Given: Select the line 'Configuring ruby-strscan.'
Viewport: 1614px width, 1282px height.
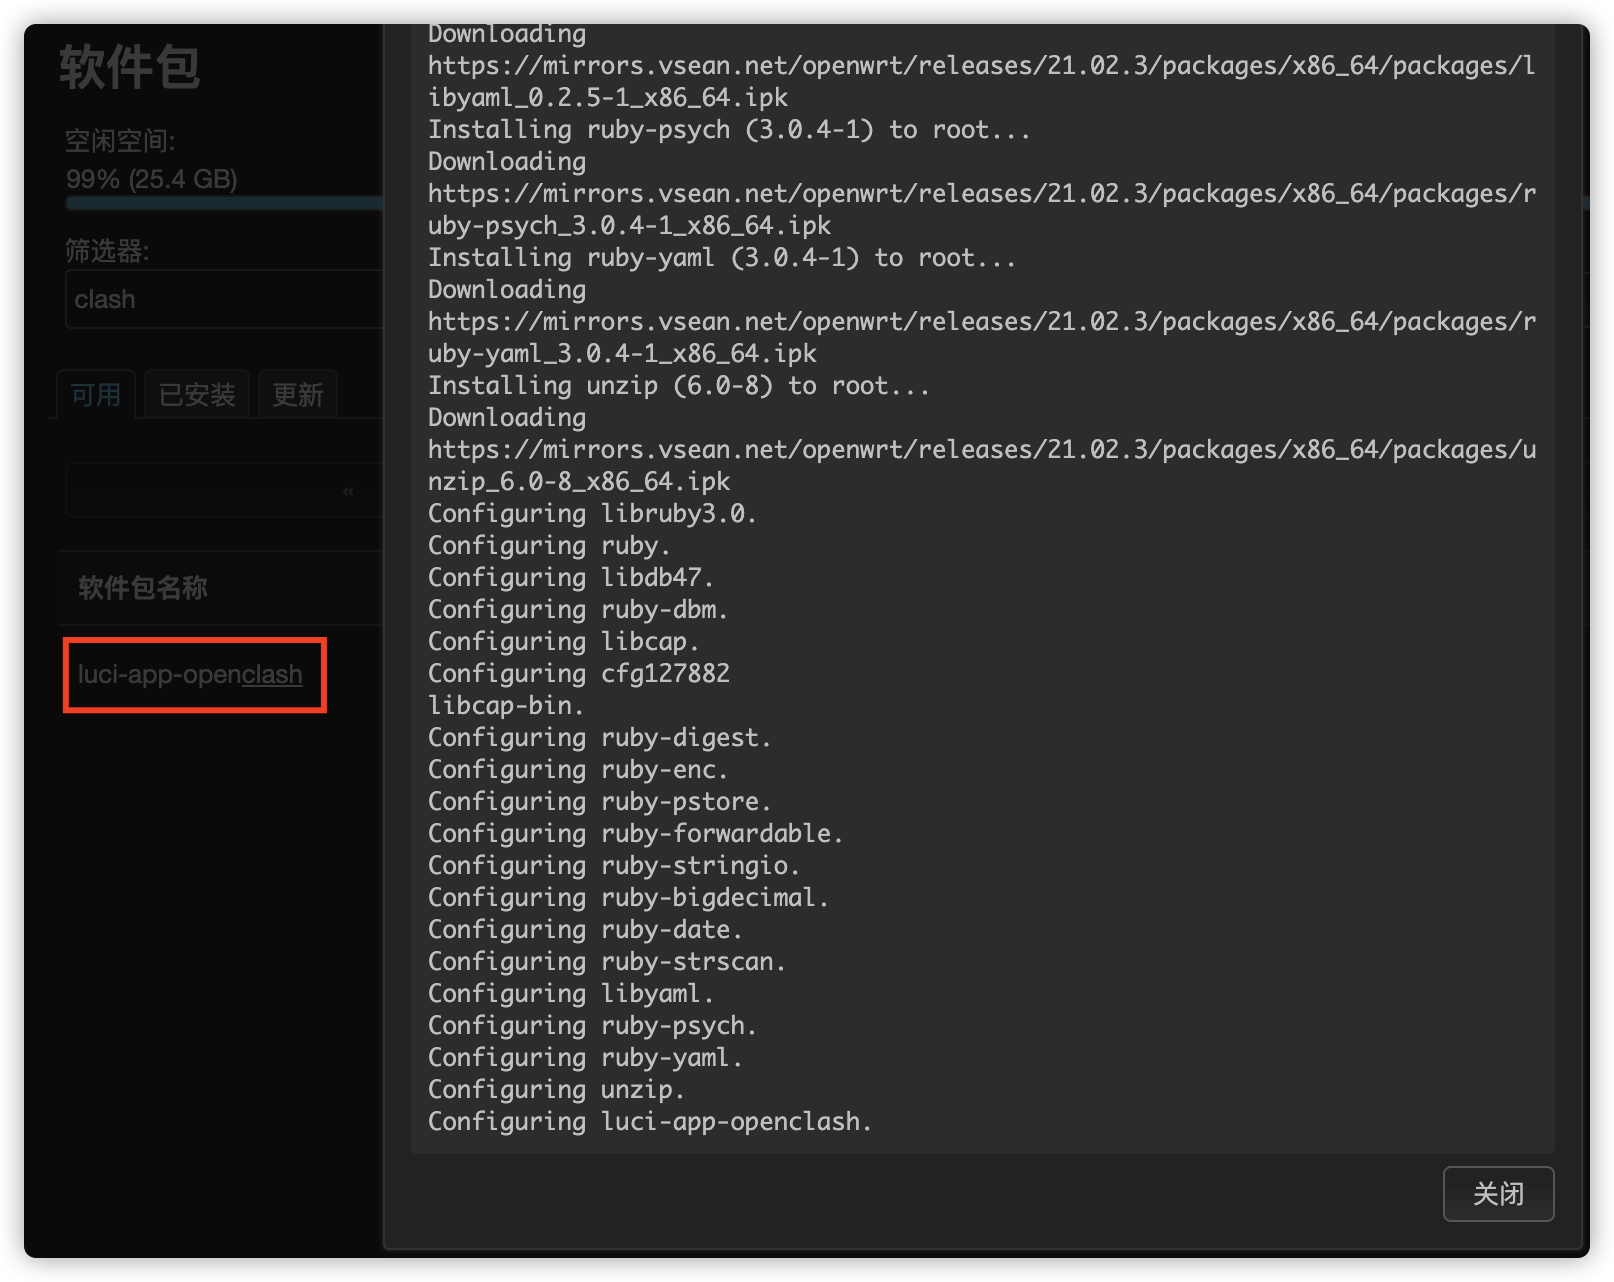Looking at the screenshot, I should tap(607, 961).
